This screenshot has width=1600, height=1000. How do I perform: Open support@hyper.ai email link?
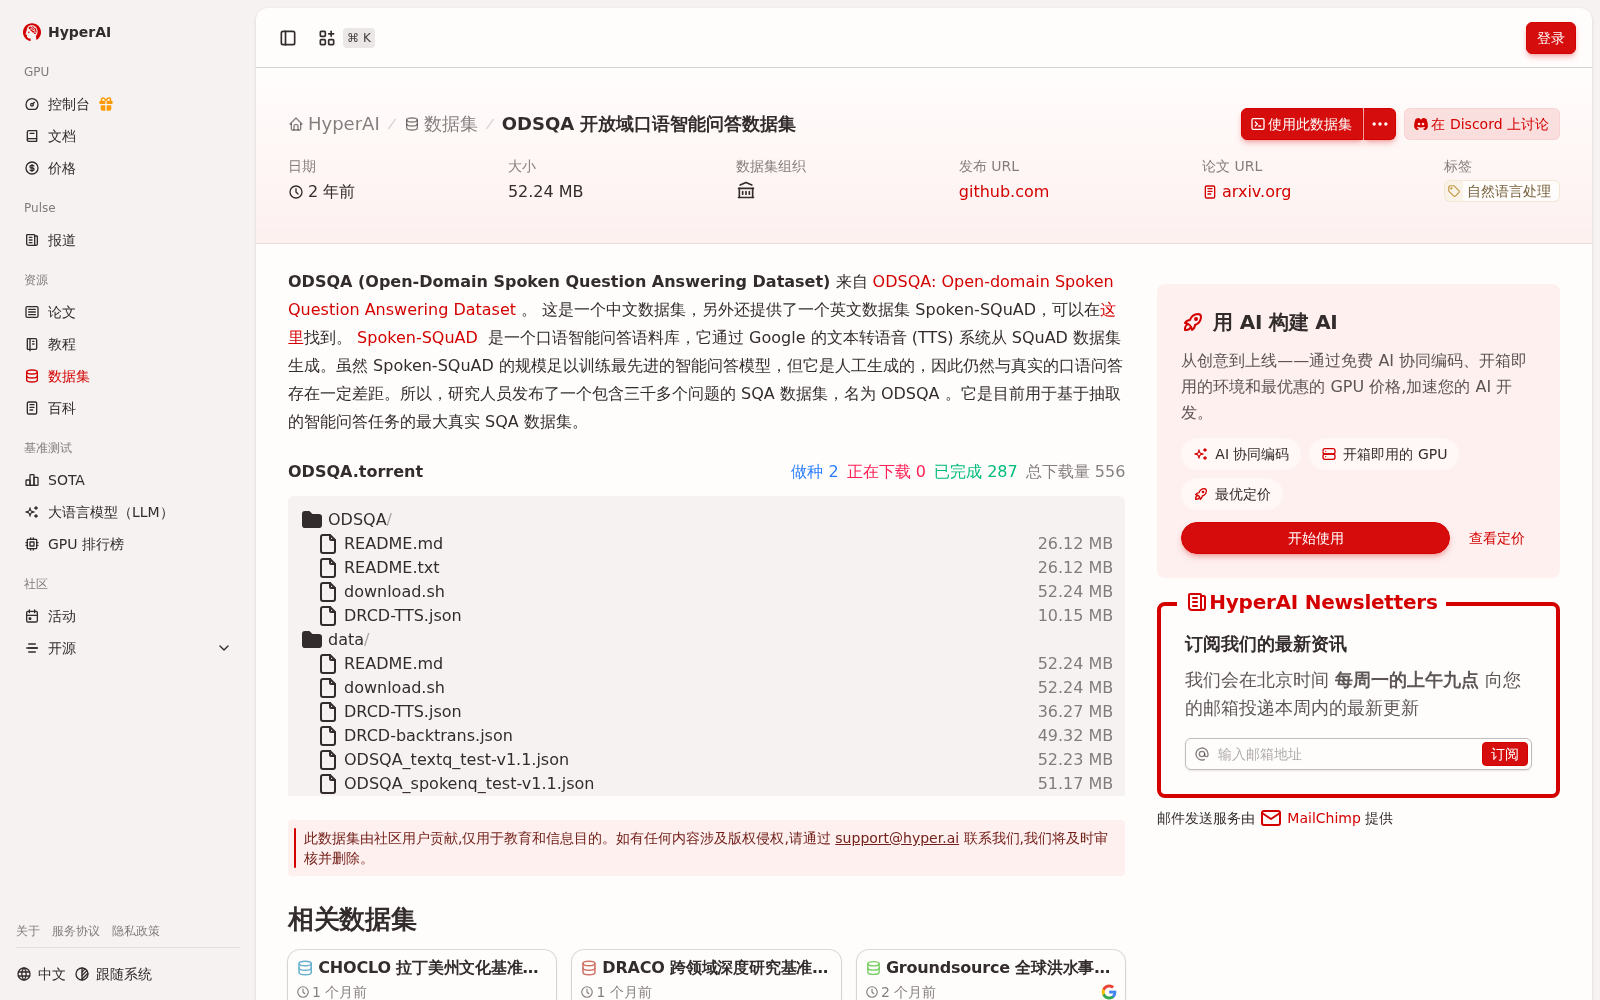[x=897, y=838]
